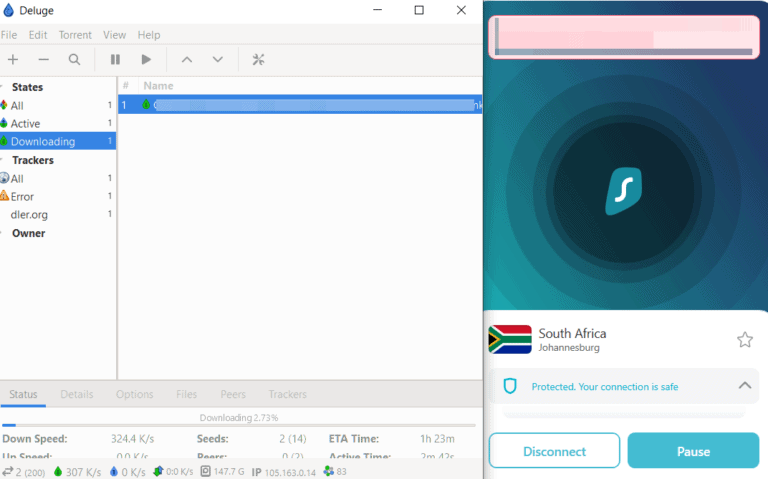Pause the selected torrent
Screen dimensions: 768x479
[115, 60]
